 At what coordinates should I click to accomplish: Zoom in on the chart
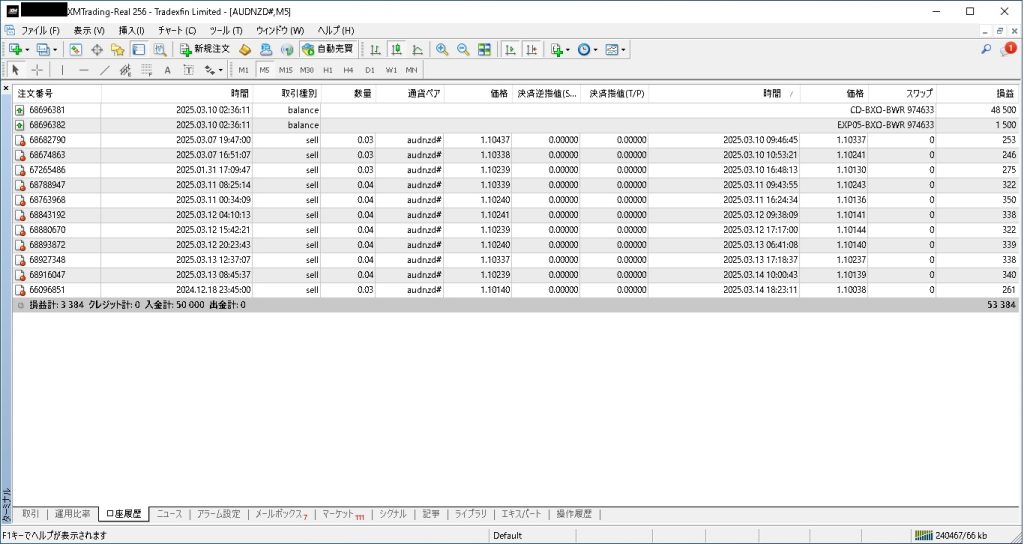tap(441, 49)
